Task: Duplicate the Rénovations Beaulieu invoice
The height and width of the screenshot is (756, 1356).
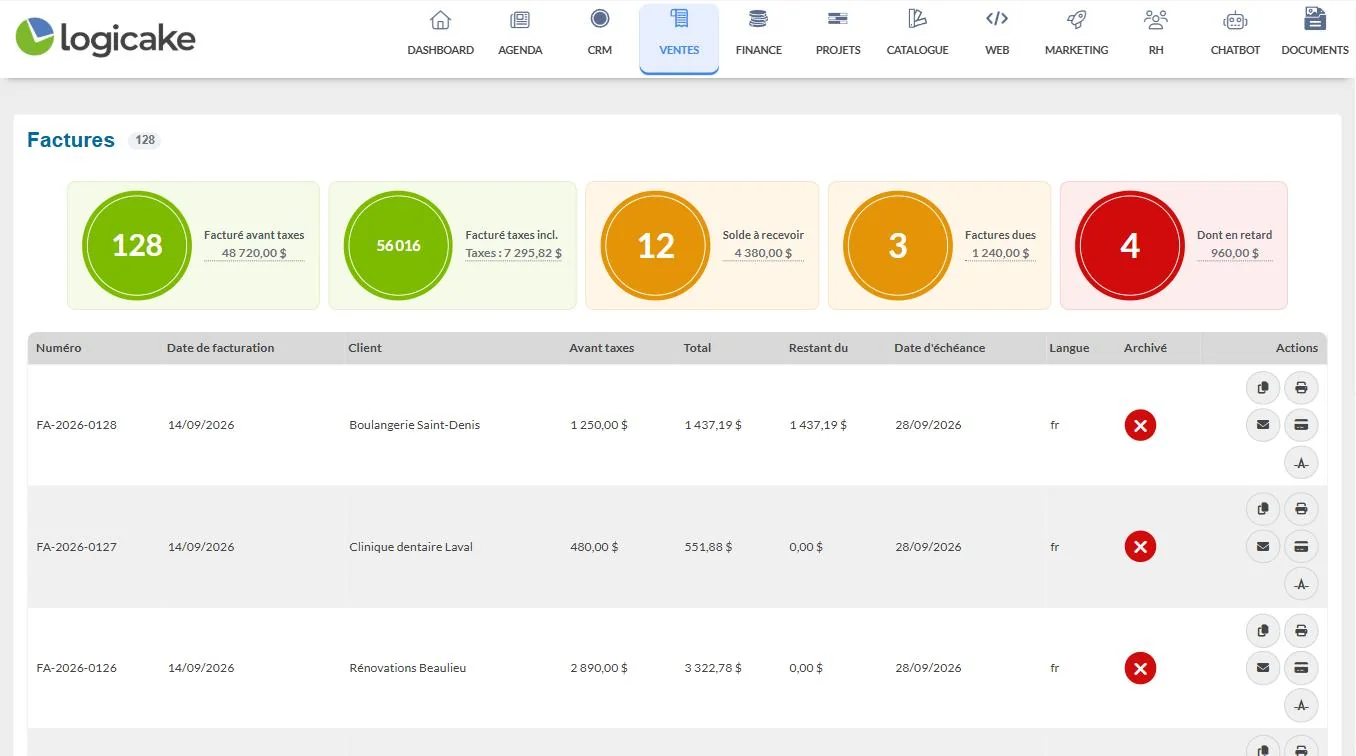Action: pos(1263,630)
